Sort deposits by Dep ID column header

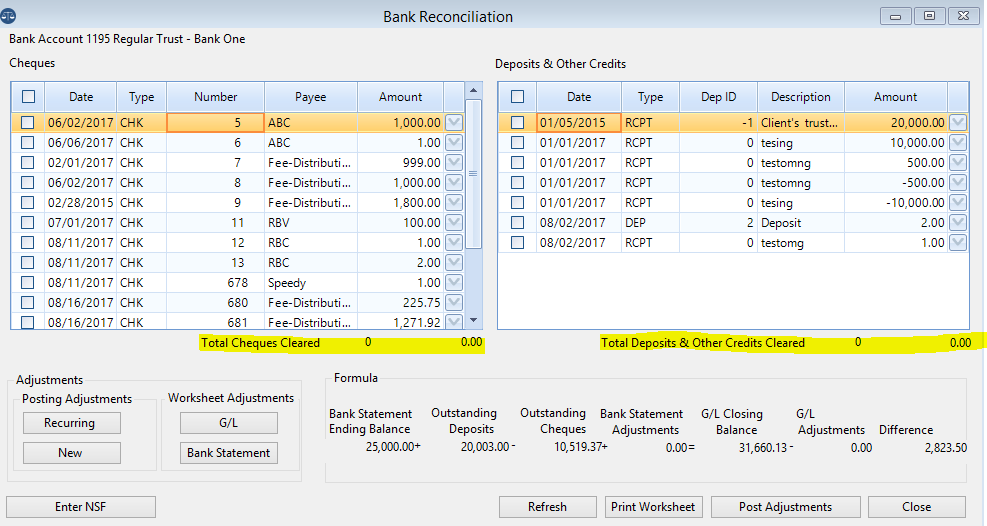click(718, 97)
